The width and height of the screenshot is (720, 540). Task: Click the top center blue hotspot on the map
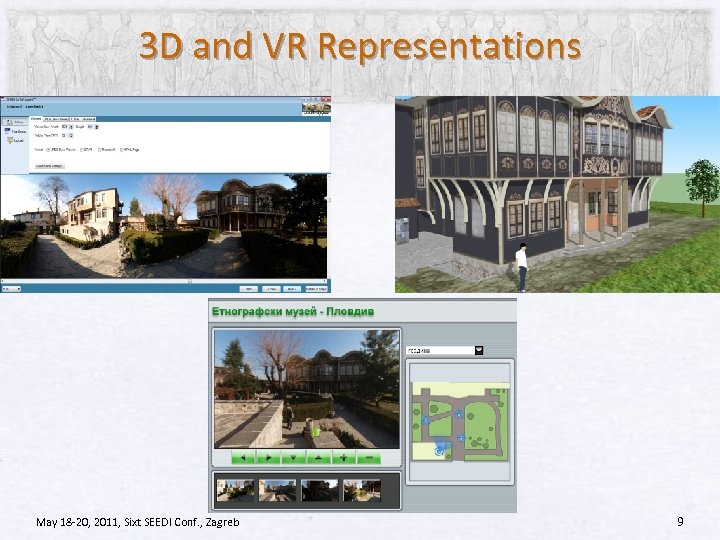pos(458,415)
